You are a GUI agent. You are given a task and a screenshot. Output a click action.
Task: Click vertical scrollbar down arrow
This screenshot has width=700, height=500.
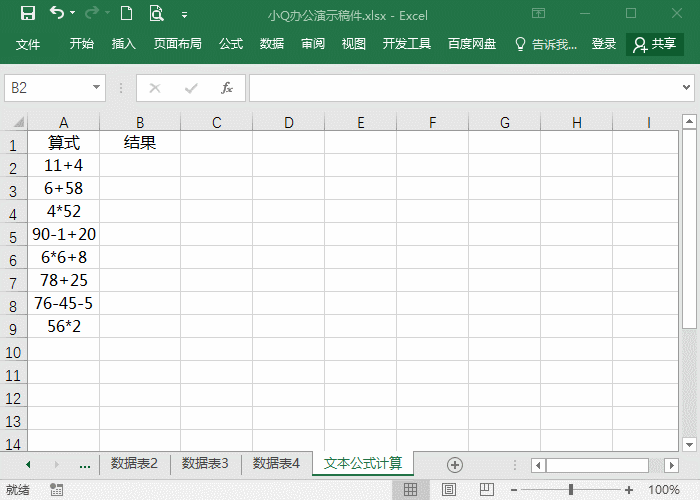689,445
